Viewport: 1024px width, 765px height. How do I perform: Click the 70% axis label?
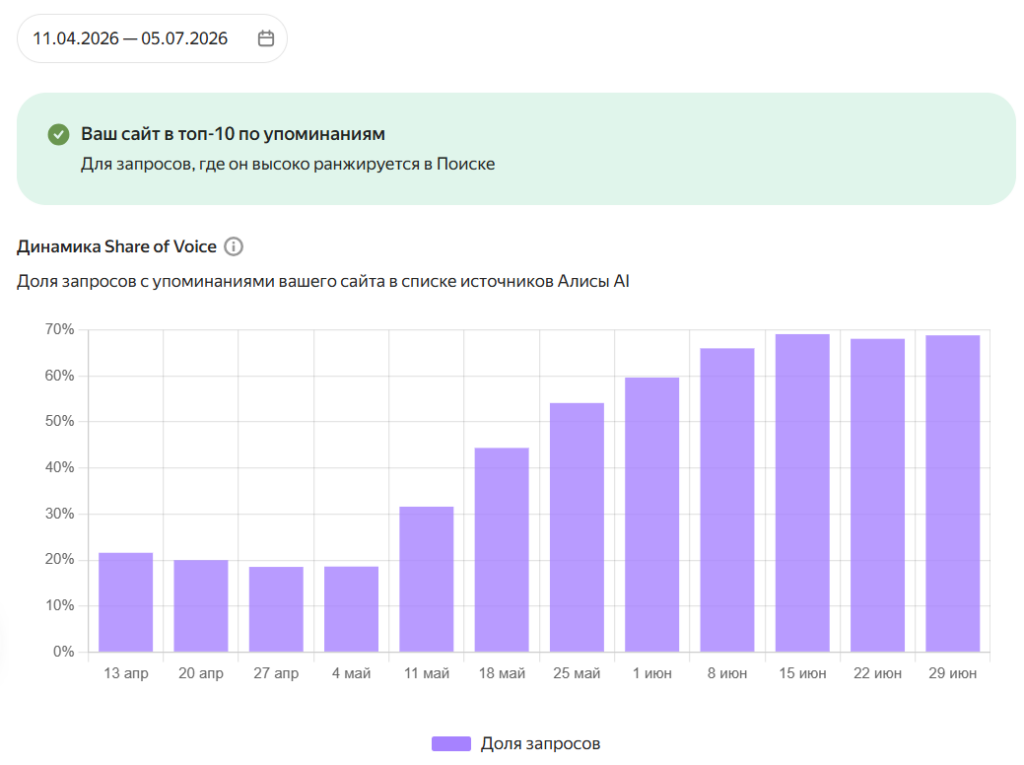(x=59, y=329)
